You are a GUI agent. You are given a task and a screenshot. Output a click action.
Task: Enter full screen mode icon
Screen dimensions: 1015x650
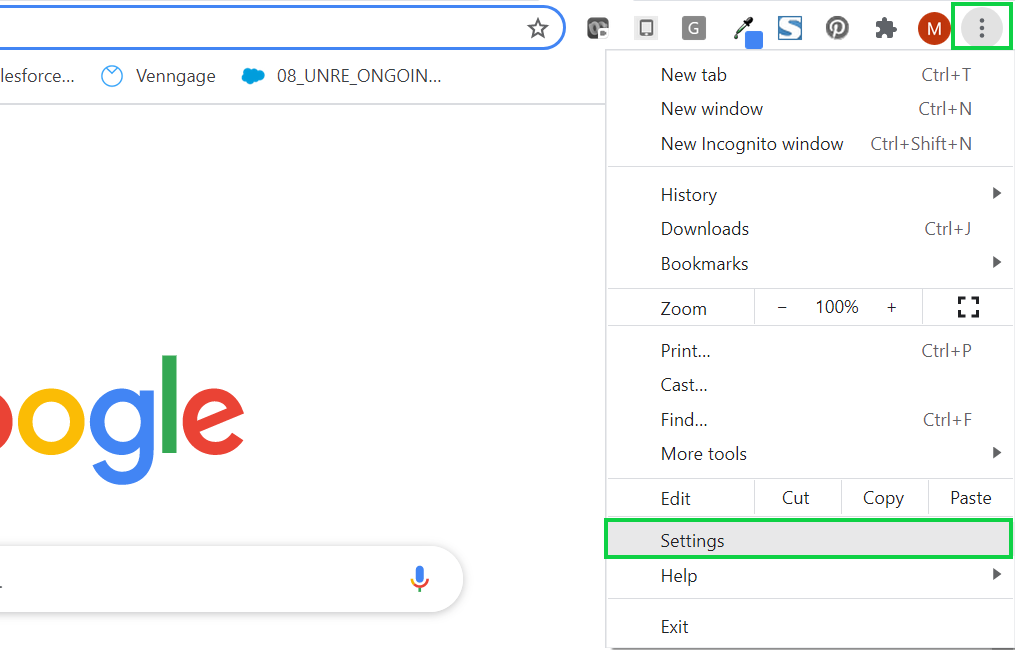pyautogui.click(x=968, y=307)
